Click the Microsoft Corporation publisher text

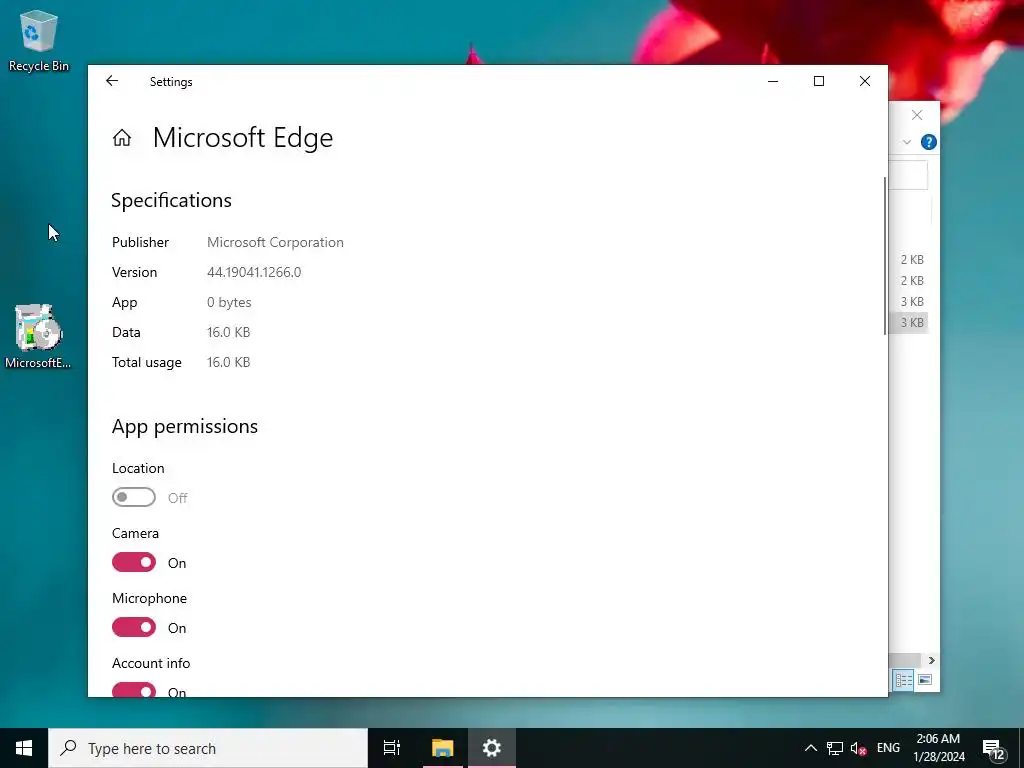click(275, 242)
